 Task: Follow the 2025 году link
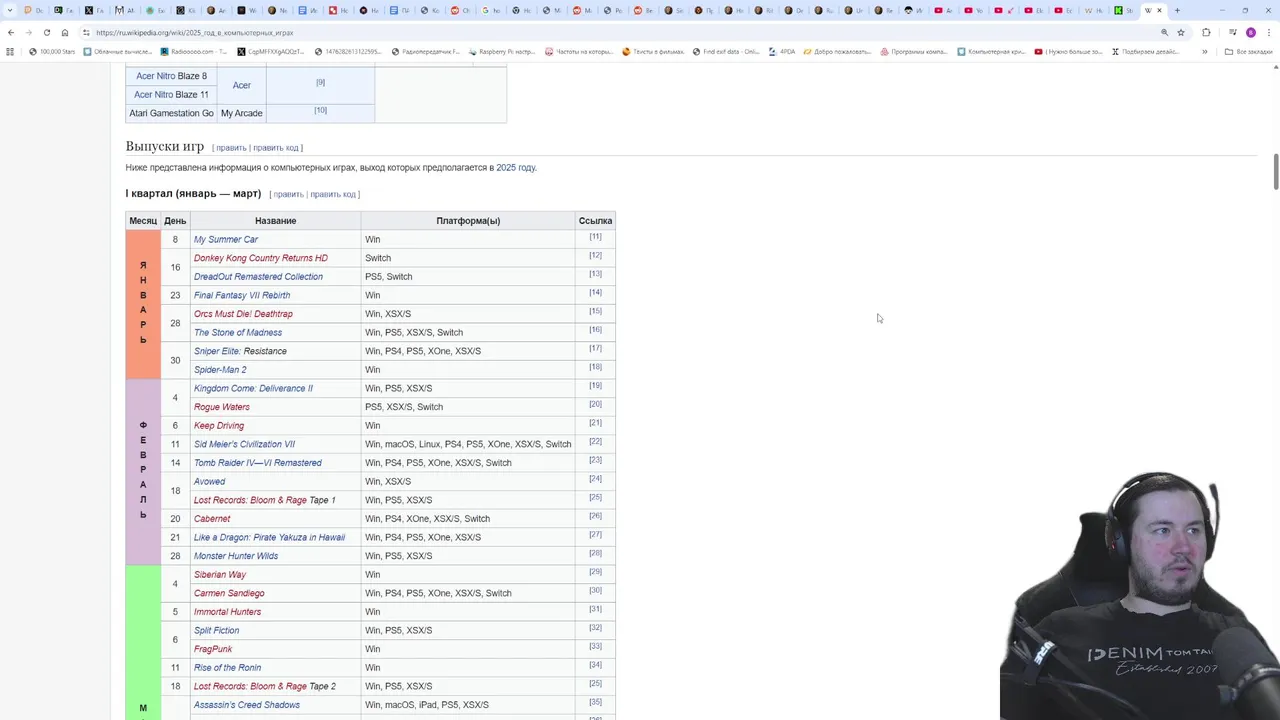[x=515, y=168]
